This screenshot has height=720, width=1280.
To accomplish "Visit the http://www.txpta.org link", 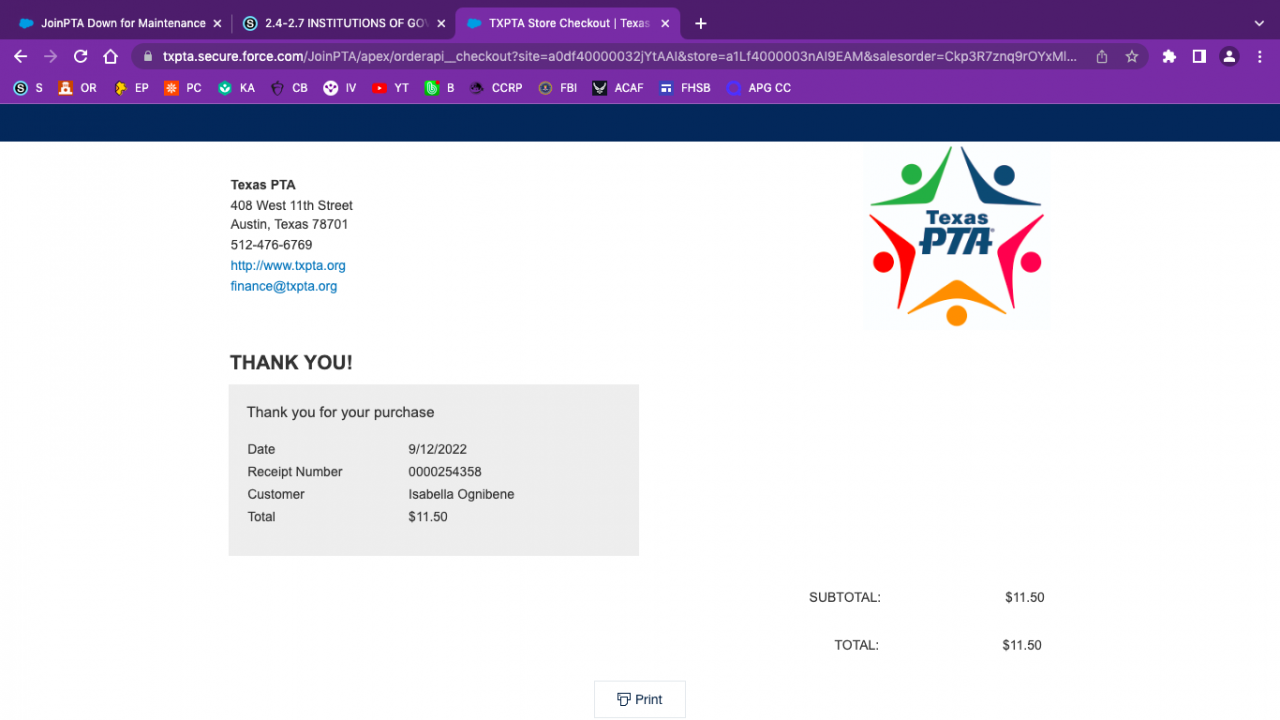I will tap(288, 266).
